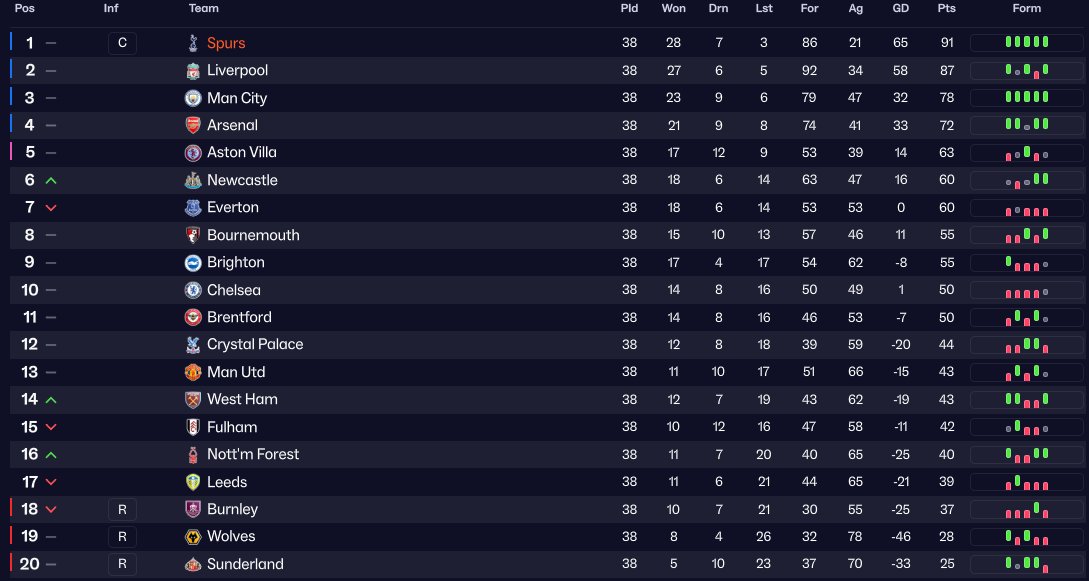Sort table by GD column header

[901, 8]
